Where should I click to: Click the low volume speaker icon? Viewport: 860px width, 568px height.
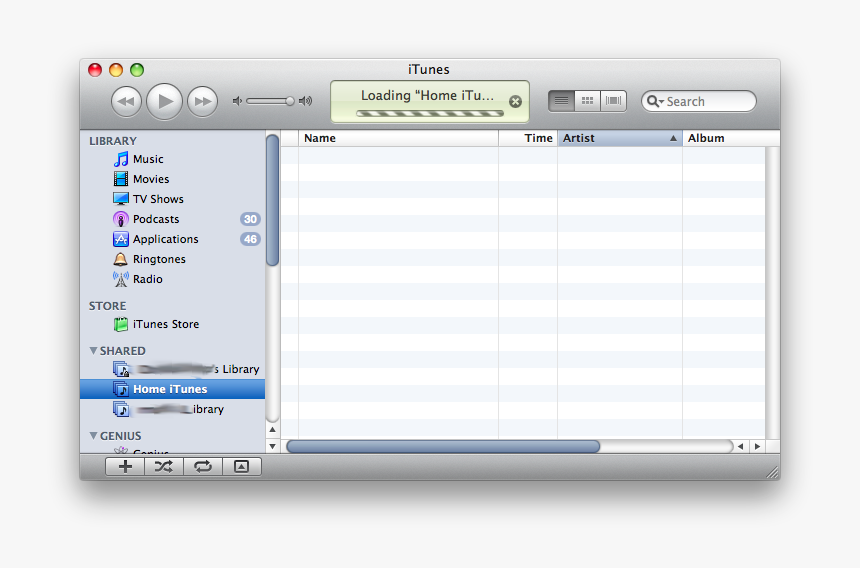pyautogui.click(x=237, y=101)
